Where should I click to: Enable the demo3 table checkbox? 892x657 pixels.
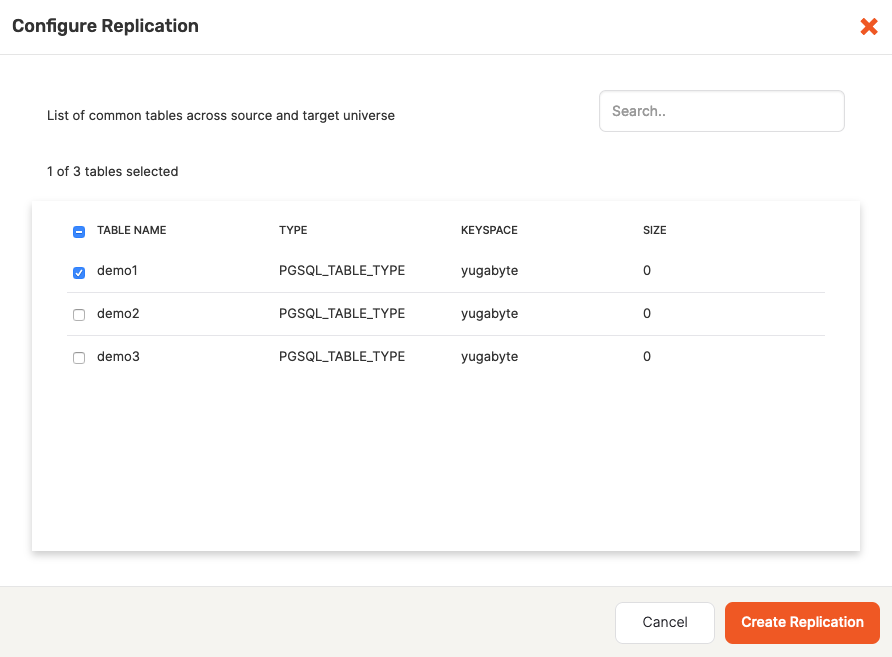click(79, 358)
